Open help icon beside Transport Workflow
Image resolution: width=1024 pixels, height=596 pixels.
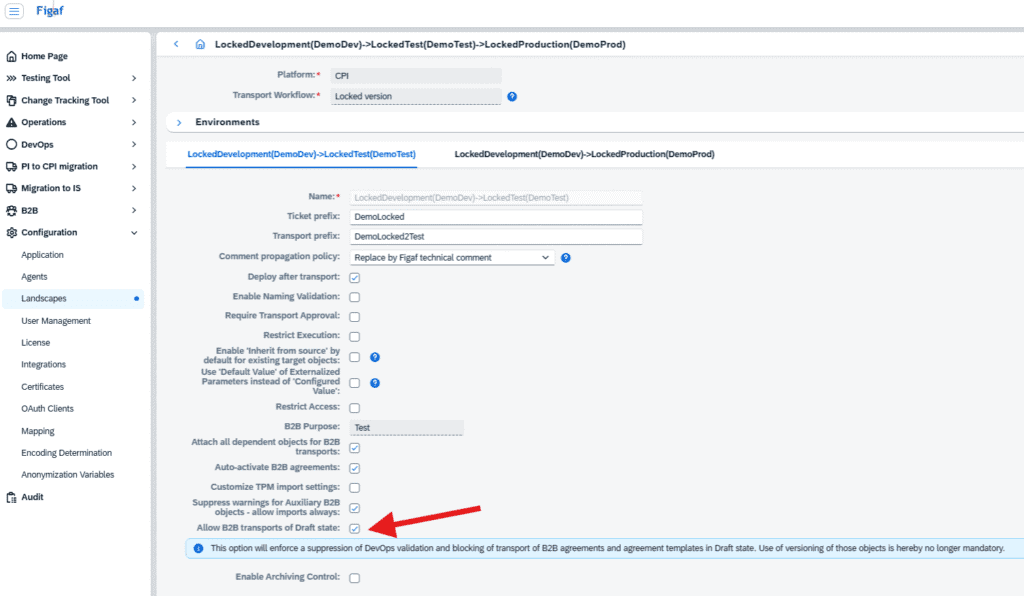512,96
